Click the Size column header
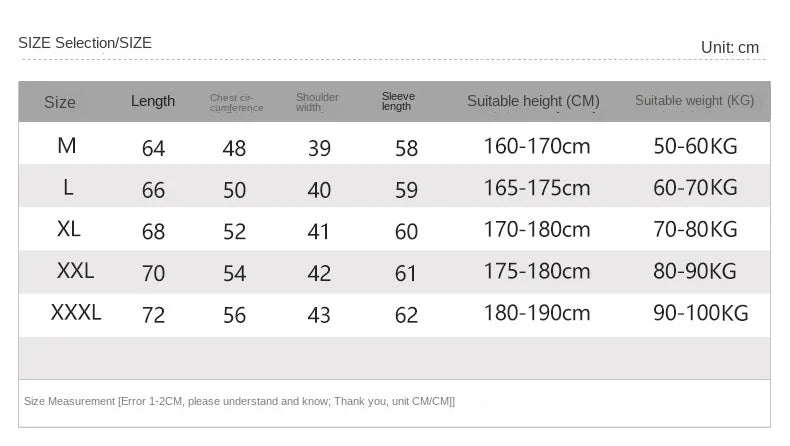 (x=60, y=102)
